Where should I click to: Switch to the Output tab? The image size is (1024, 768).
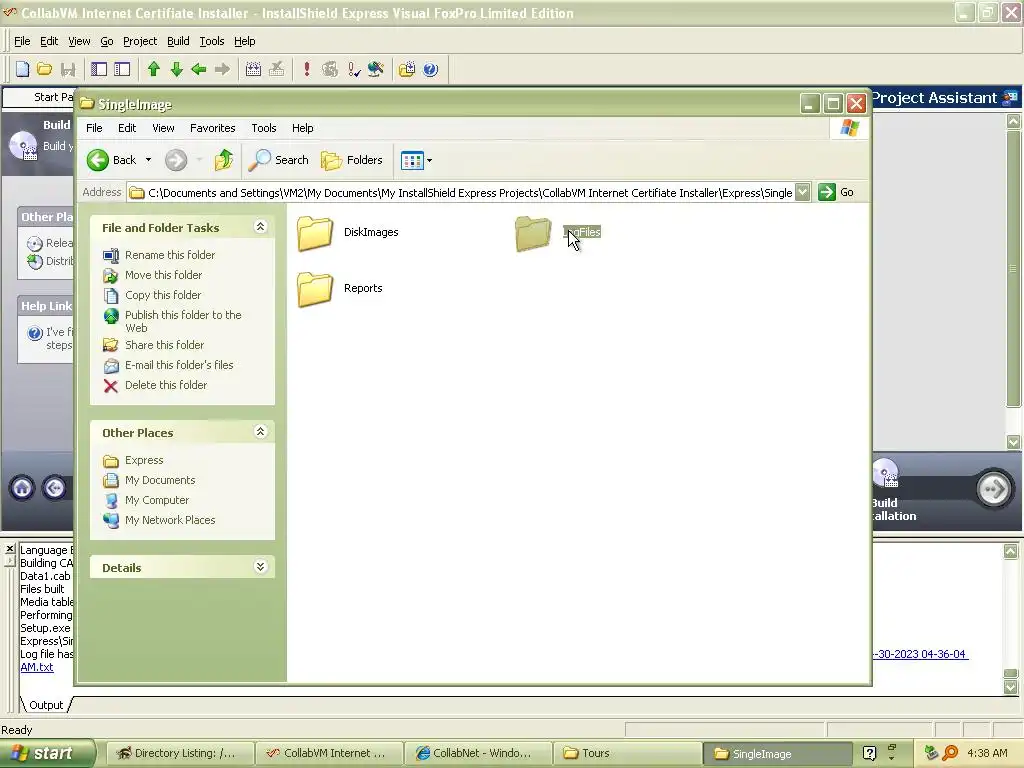pyautogui.click(x=46, y=705)
